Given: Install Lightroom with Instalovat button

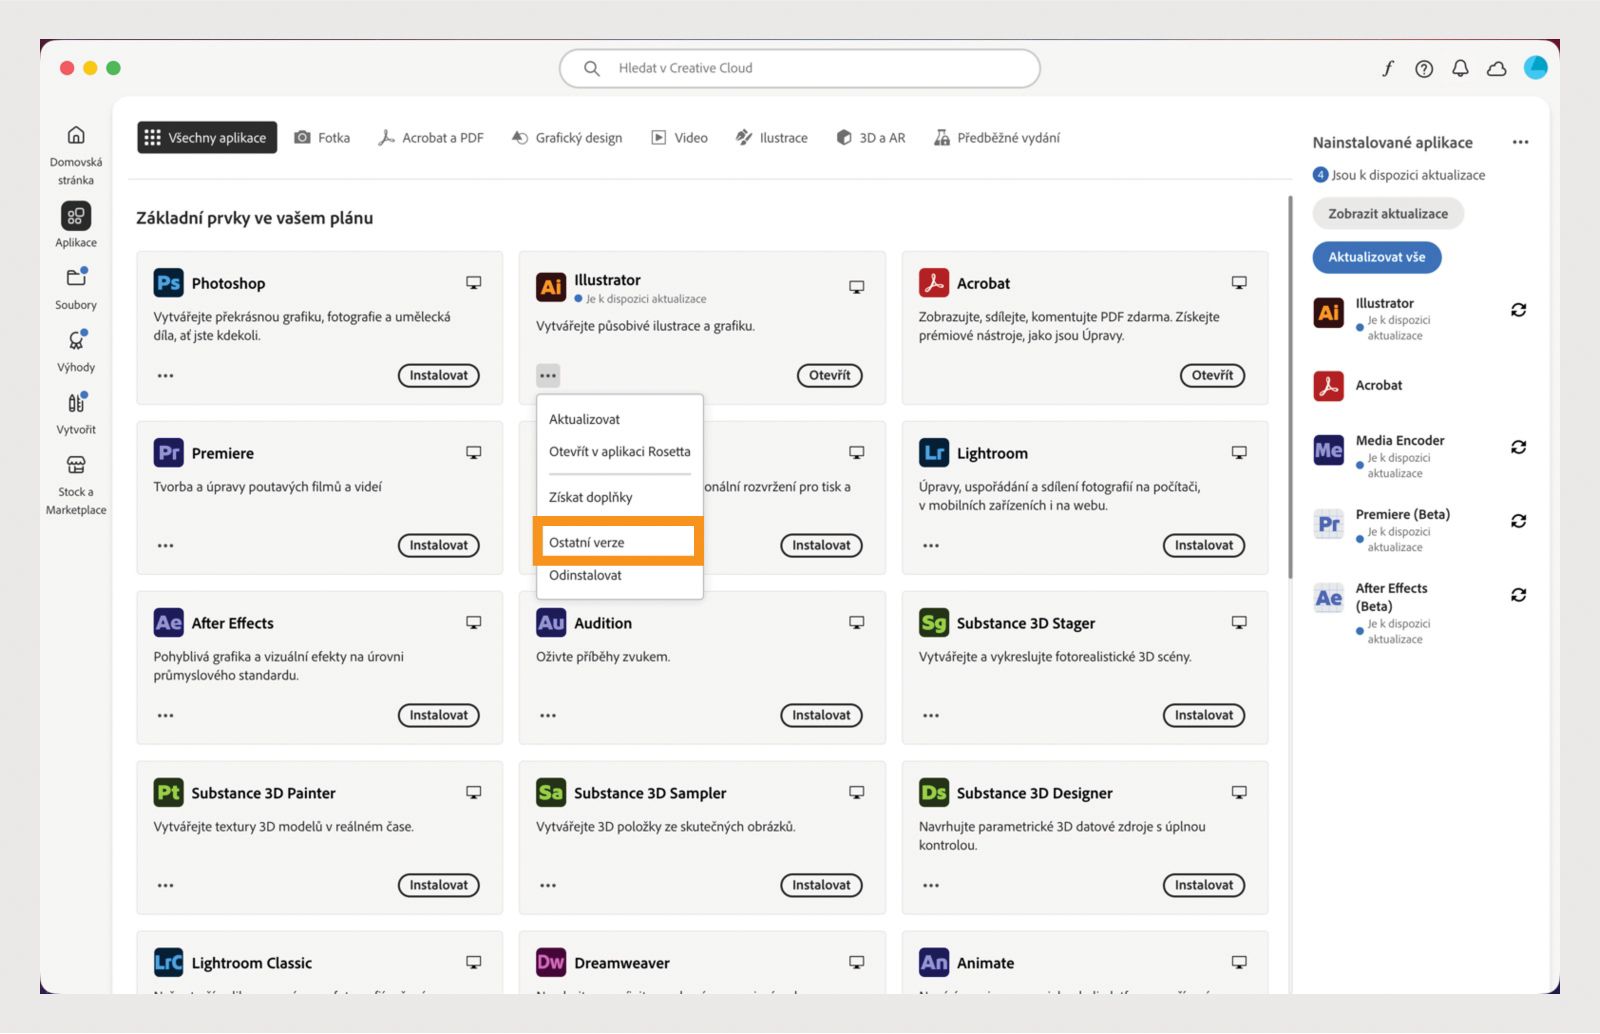Looking at the screenshot, I should 1204,546.
